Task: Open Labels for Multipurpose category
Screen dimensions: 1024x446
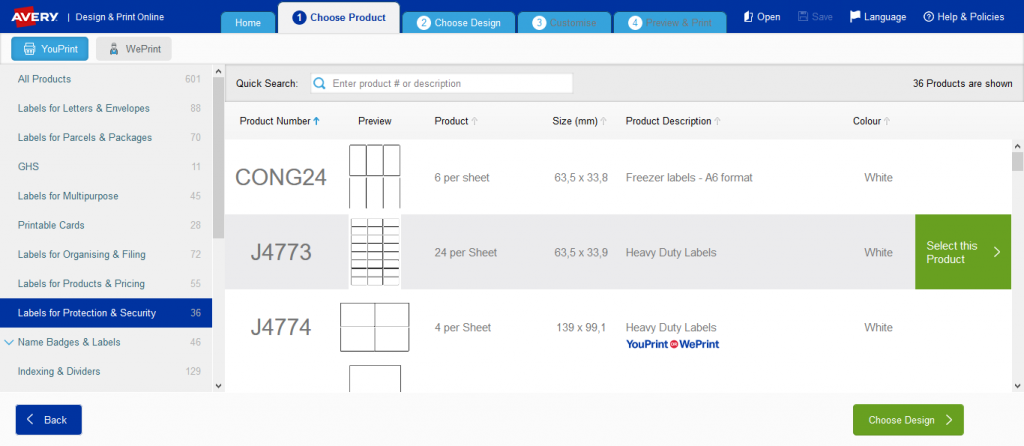Action: coord(106,196)
